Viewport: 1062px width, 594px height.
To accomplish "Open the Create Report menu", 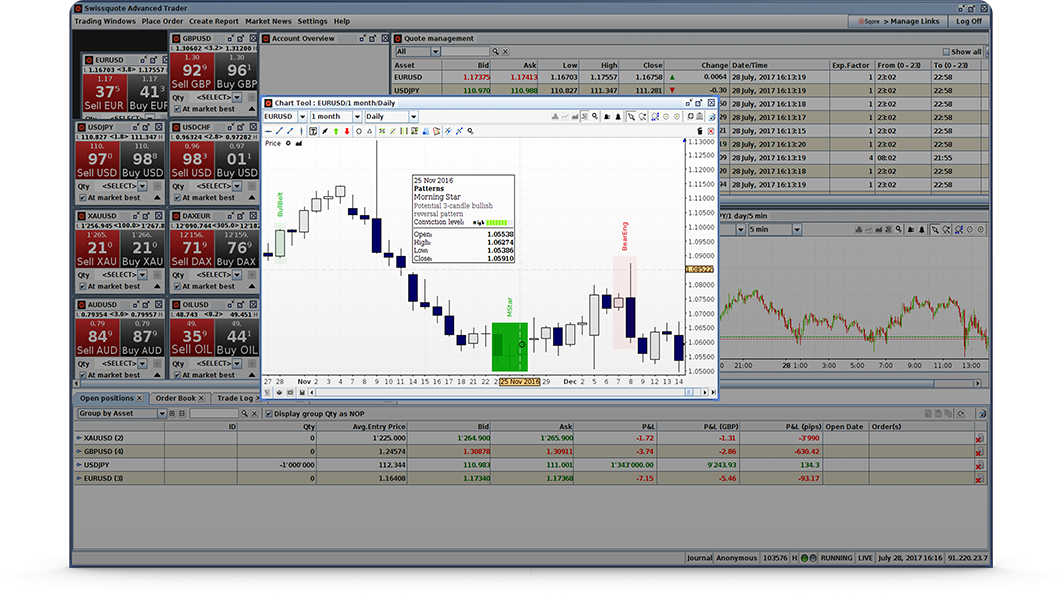I will click(x=213, y=21).
